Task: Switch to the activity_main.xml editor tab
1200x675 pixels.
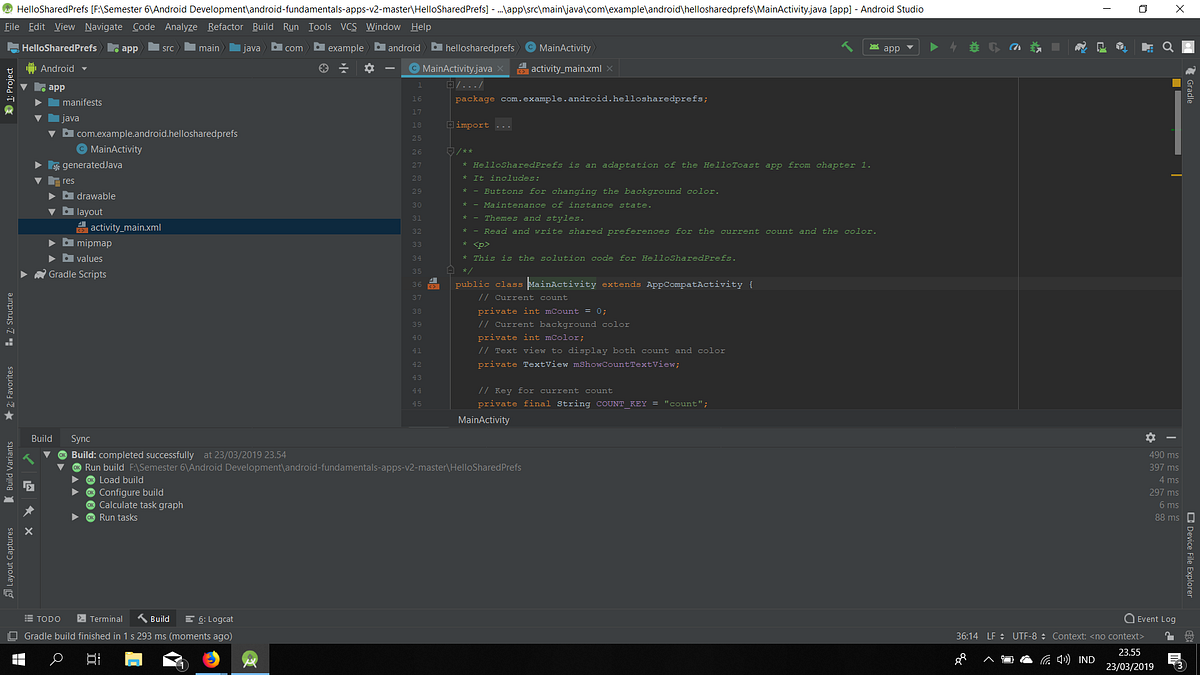Action: pos(565,68)
